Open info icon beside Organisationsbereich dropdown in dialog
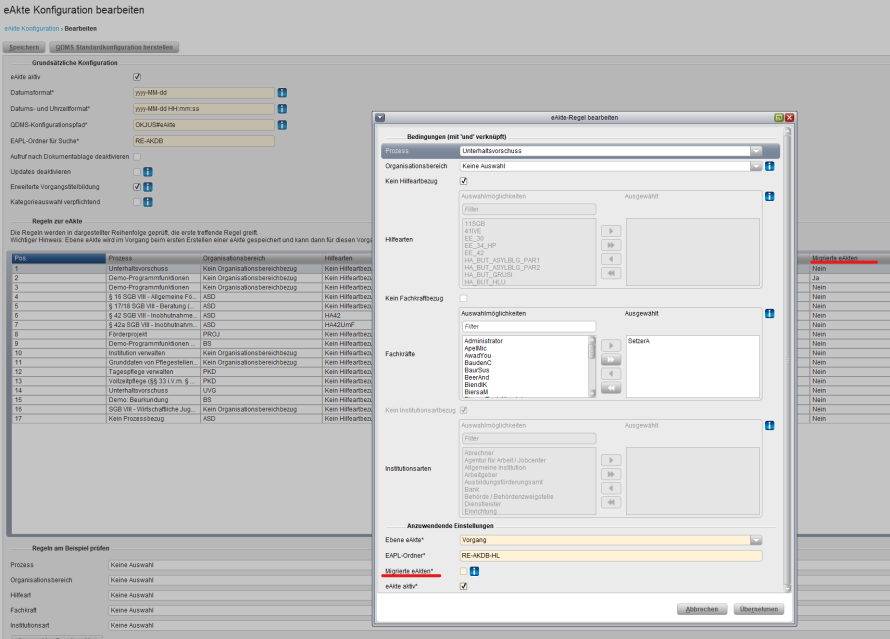Viewport: 890px width, 639px height. (770, 166)
